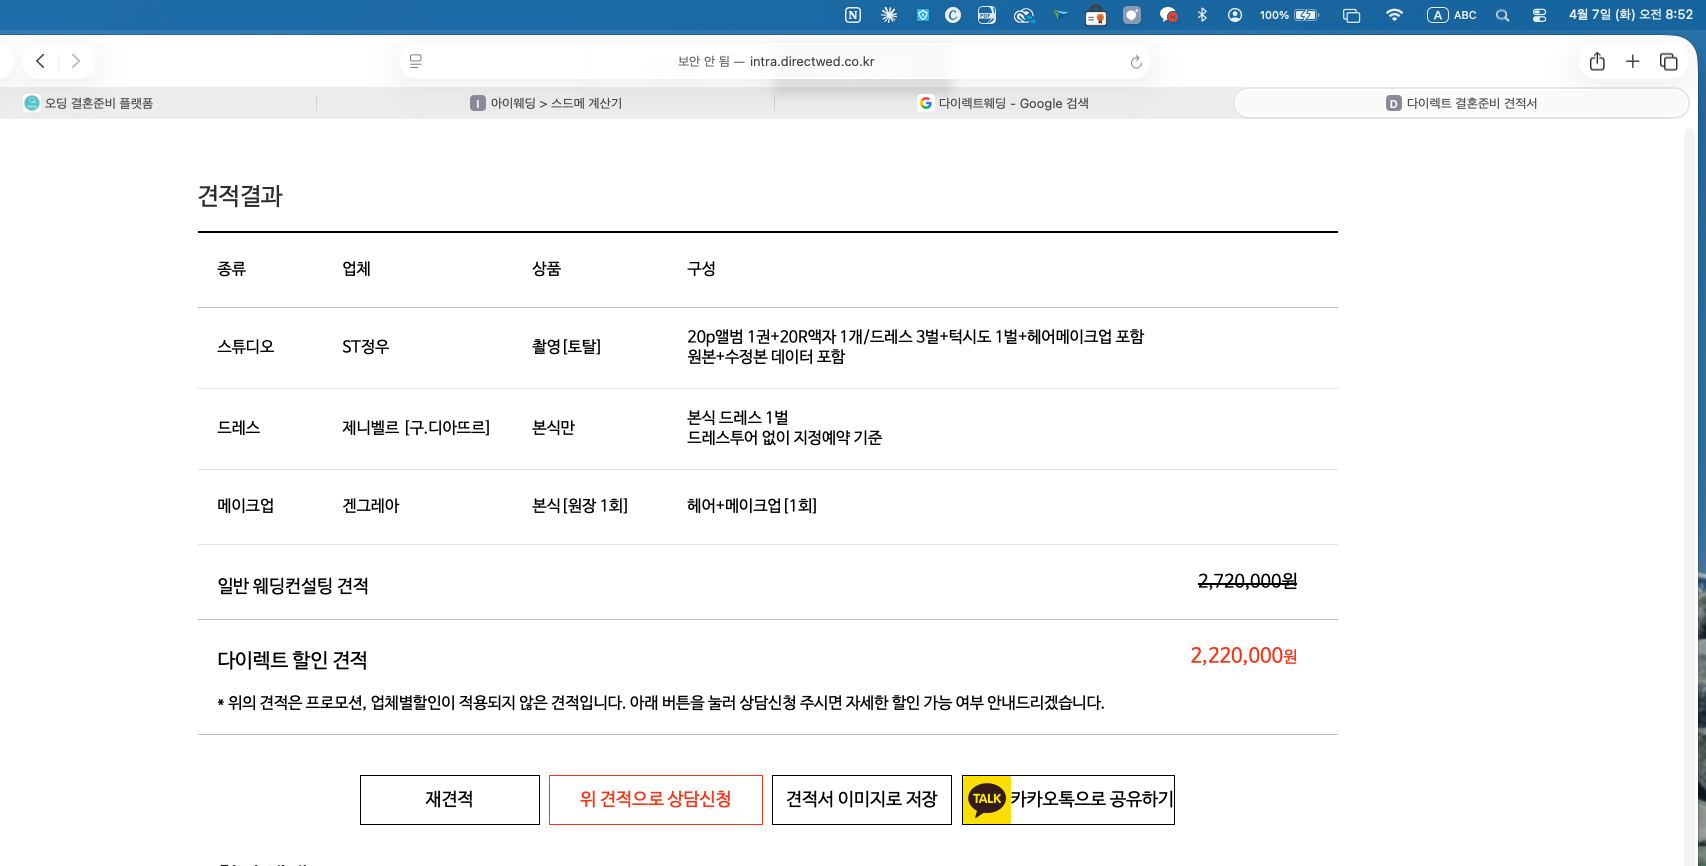Click the 다이렉트 할인 견적 label
The image size is (1706, 866).
pyautogui.click(x=292, y=660)
